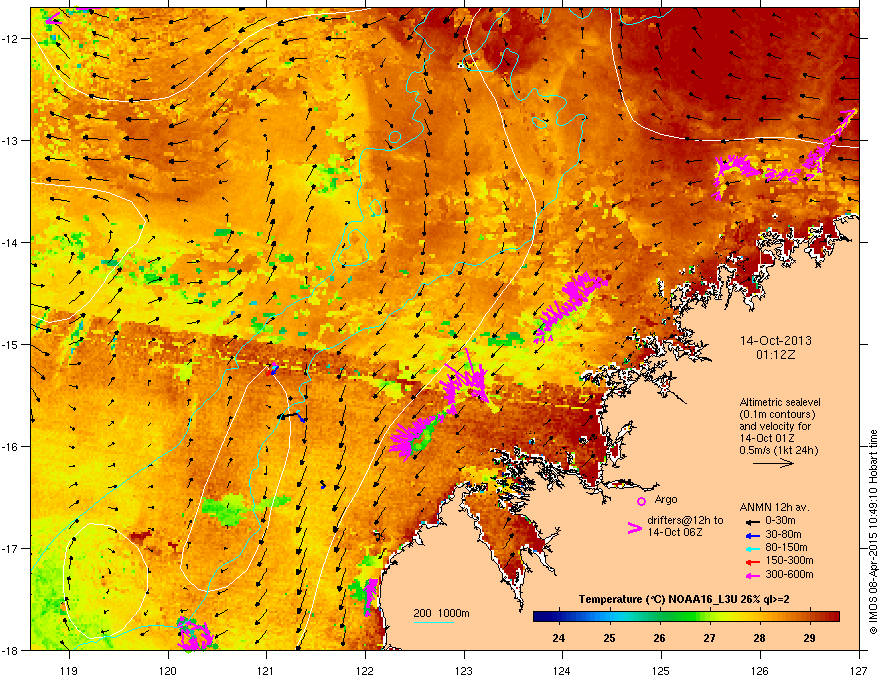Click the longitude axis label 125
The width and height of the screenshot is (880, 680).
pyautogui.click(x=661, y=670)
